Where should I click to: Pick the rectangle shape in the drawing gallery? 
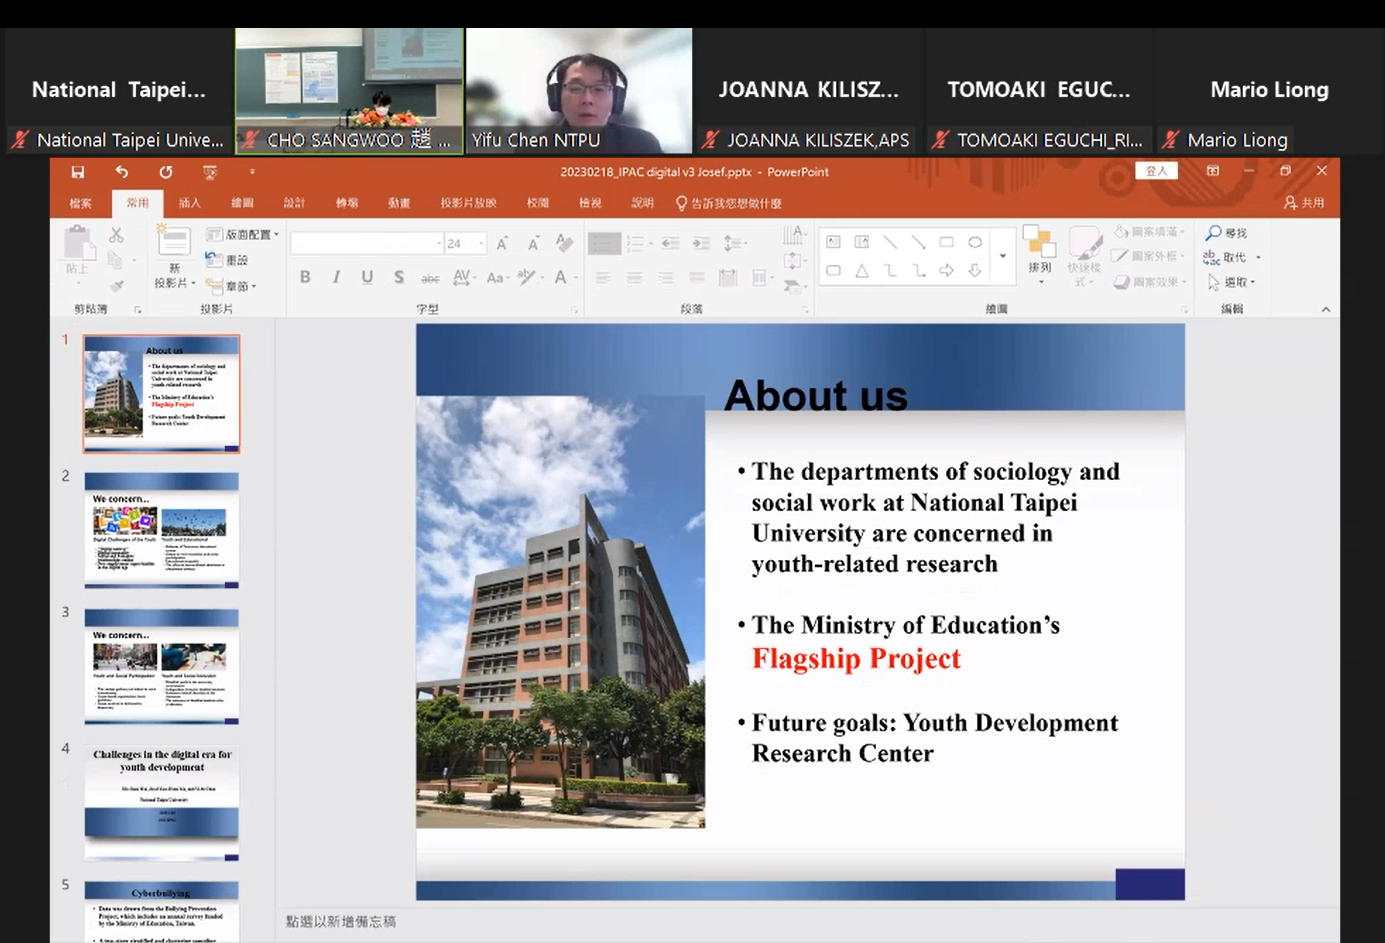tap(946, 242)
